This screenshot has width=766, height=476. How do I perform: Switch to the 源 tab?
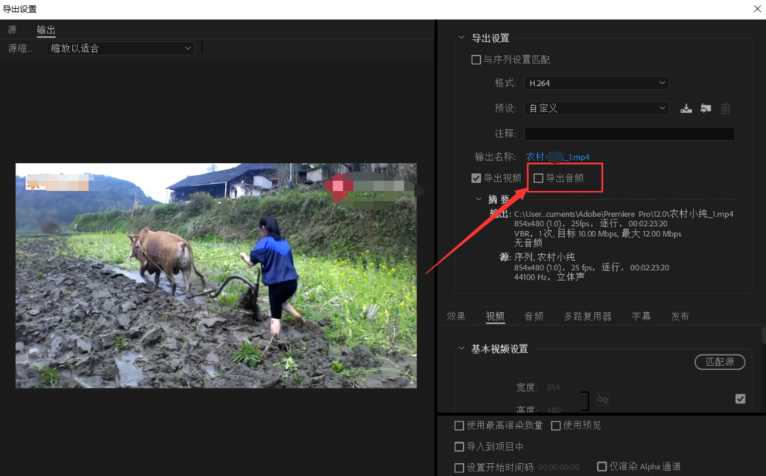click(12, 30)
